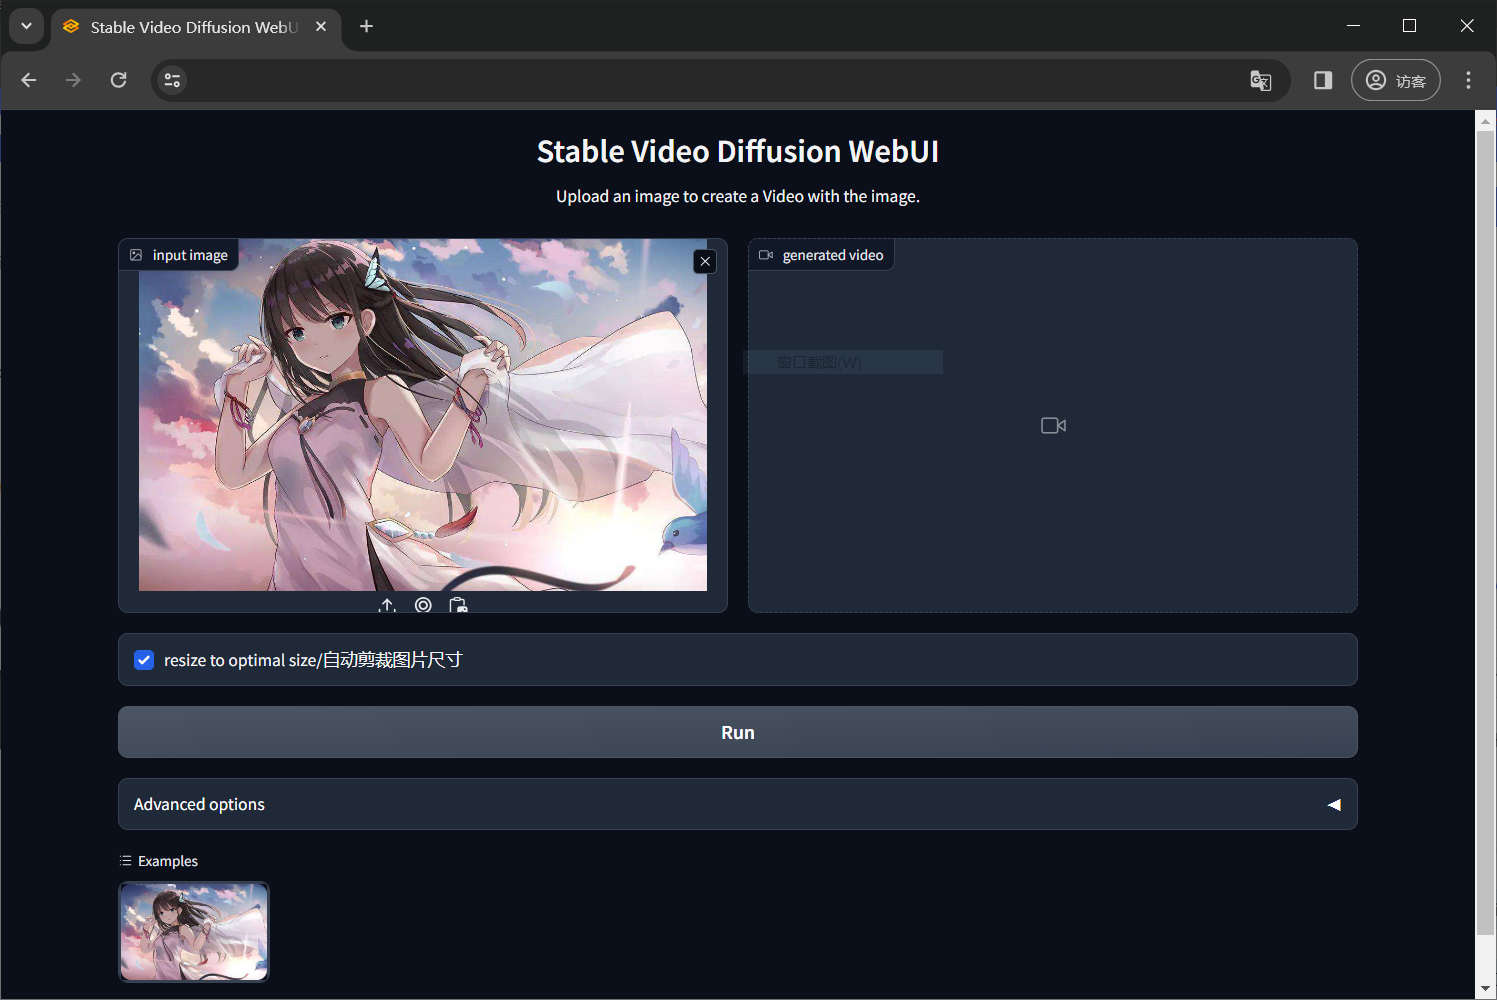
Task: Click the Advanced options disclosure triangle
Action: (x=1333, y=804)
